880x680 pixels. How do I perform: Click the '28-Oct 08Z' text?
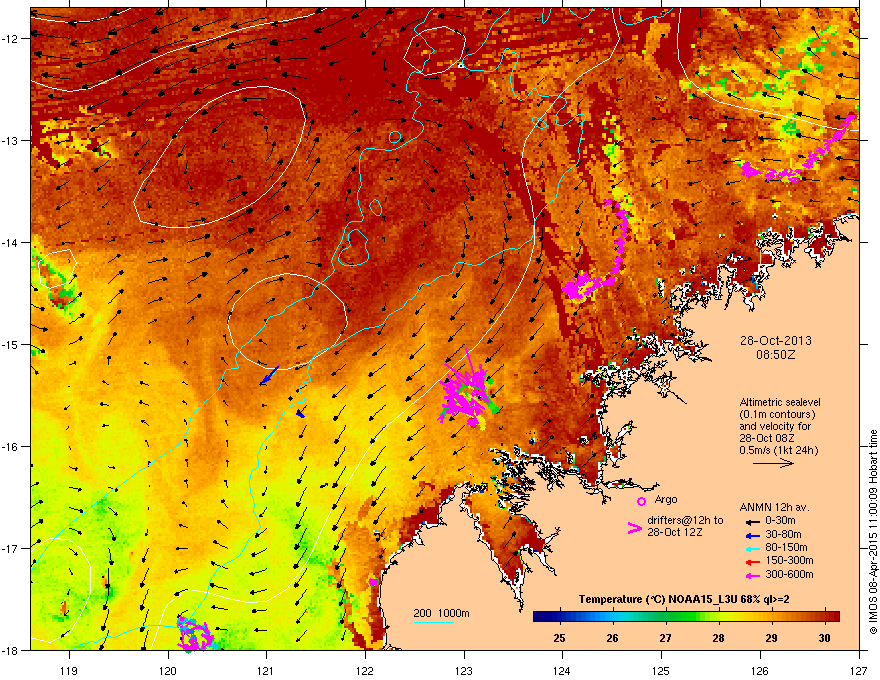pos(767,438)
